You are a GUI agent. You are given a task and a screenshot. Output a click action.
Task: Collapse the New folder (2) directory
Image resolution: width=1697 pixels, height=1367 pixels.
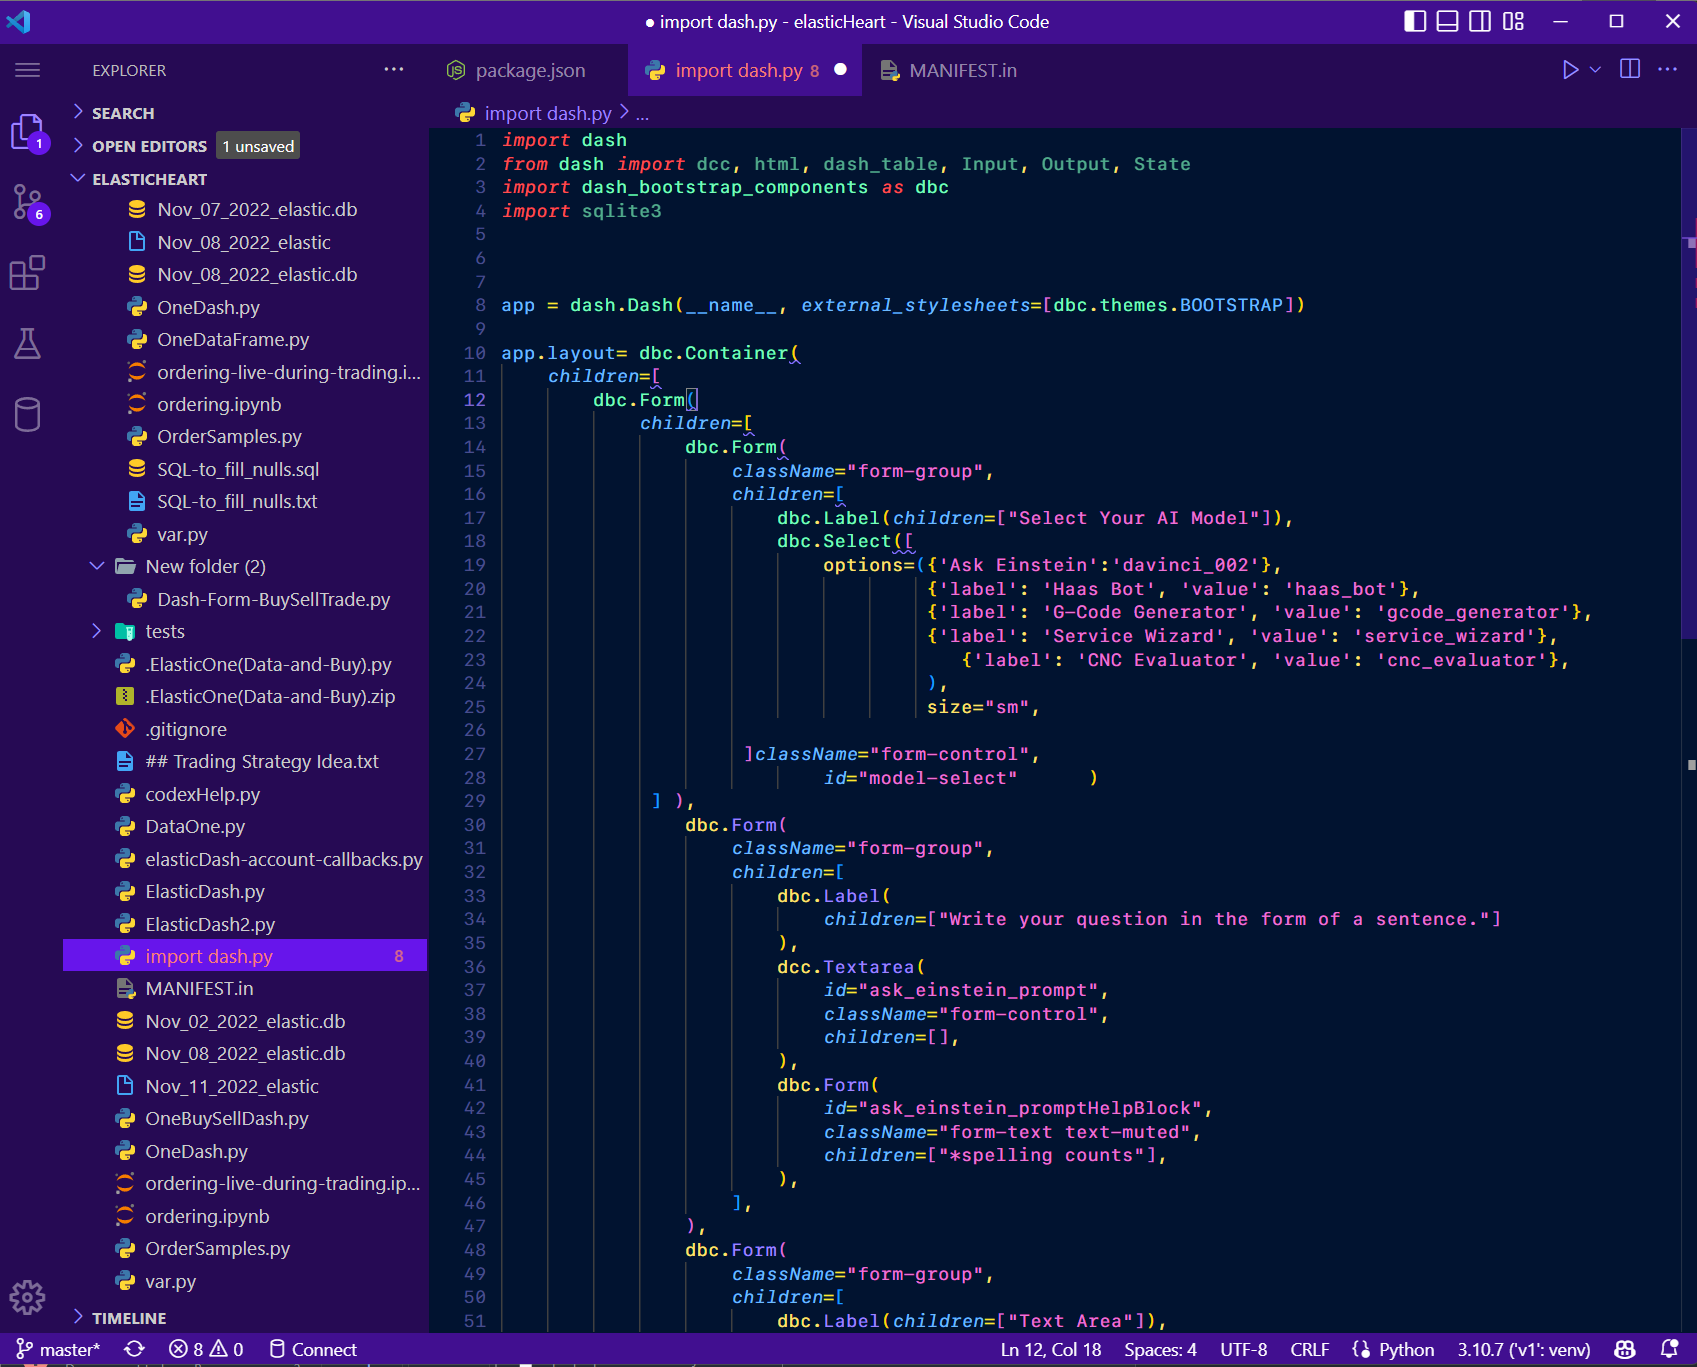[96, 566]
